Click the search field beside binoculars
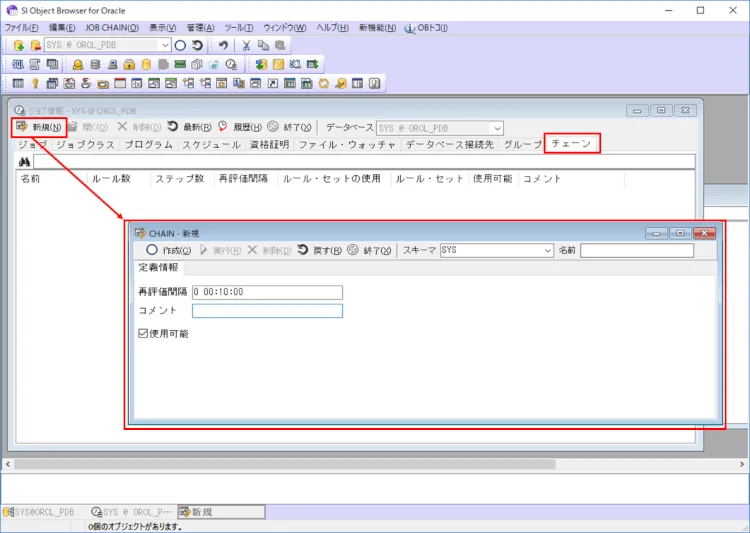 (x=364, y=162)
